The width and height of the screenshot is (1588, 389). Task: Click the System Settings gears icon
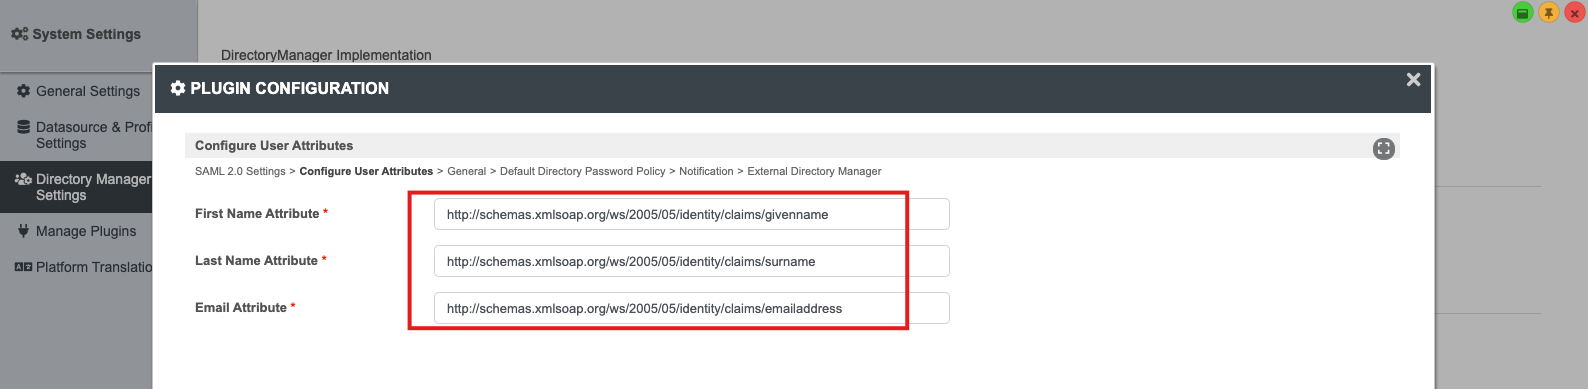[x=19, y=34]
